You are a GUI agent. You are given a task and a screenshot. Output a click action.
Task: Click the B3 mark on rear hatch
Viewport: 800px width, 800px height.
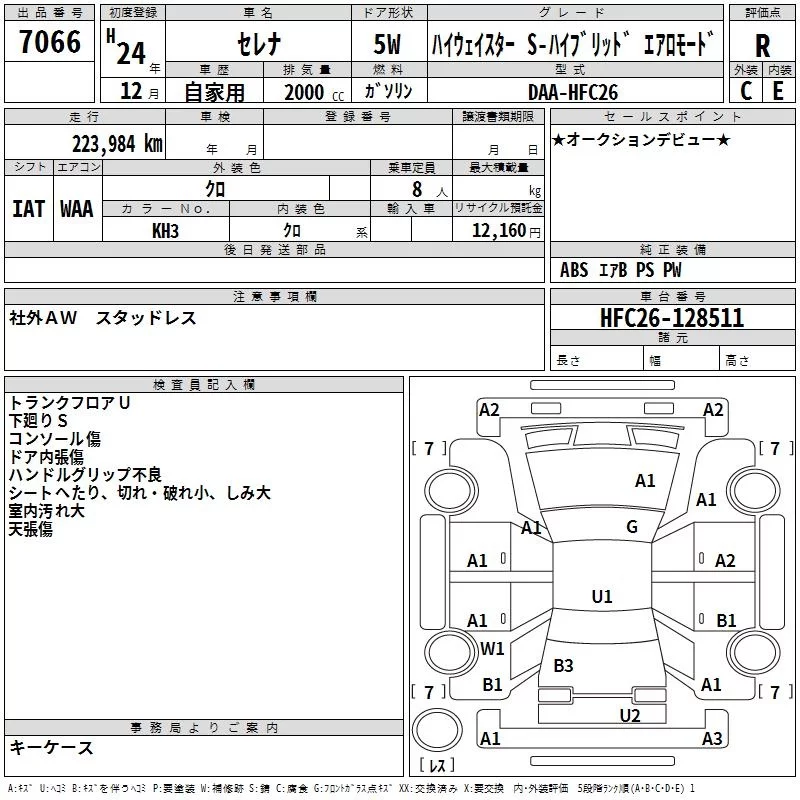click(x=563, y=666)
